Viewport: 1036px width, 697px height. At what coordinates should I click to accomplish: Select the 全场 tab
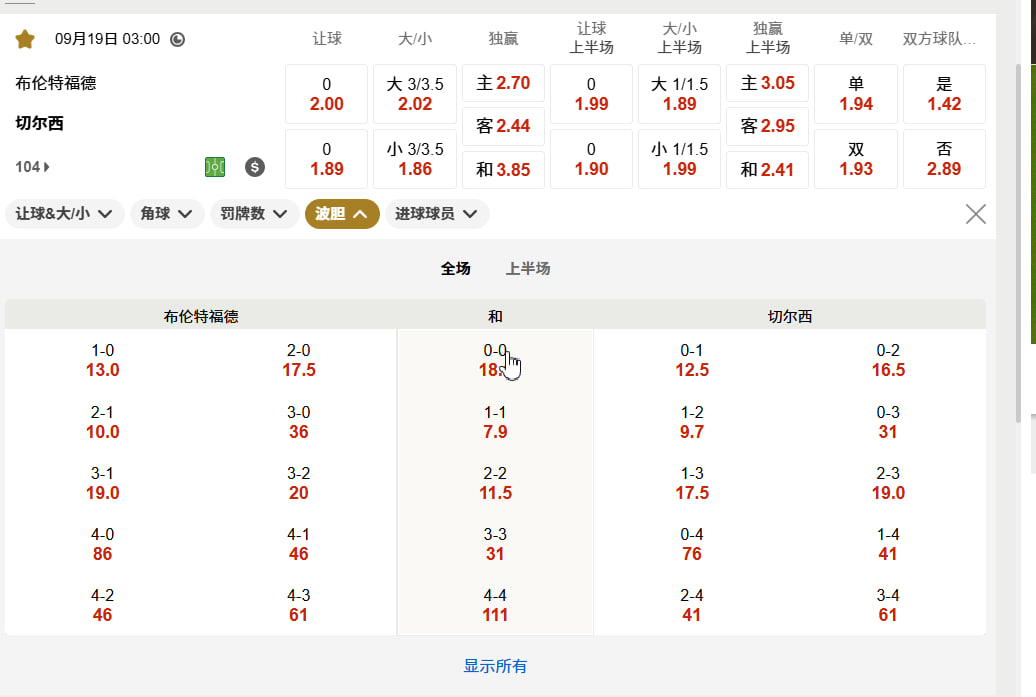click(455, 268)
